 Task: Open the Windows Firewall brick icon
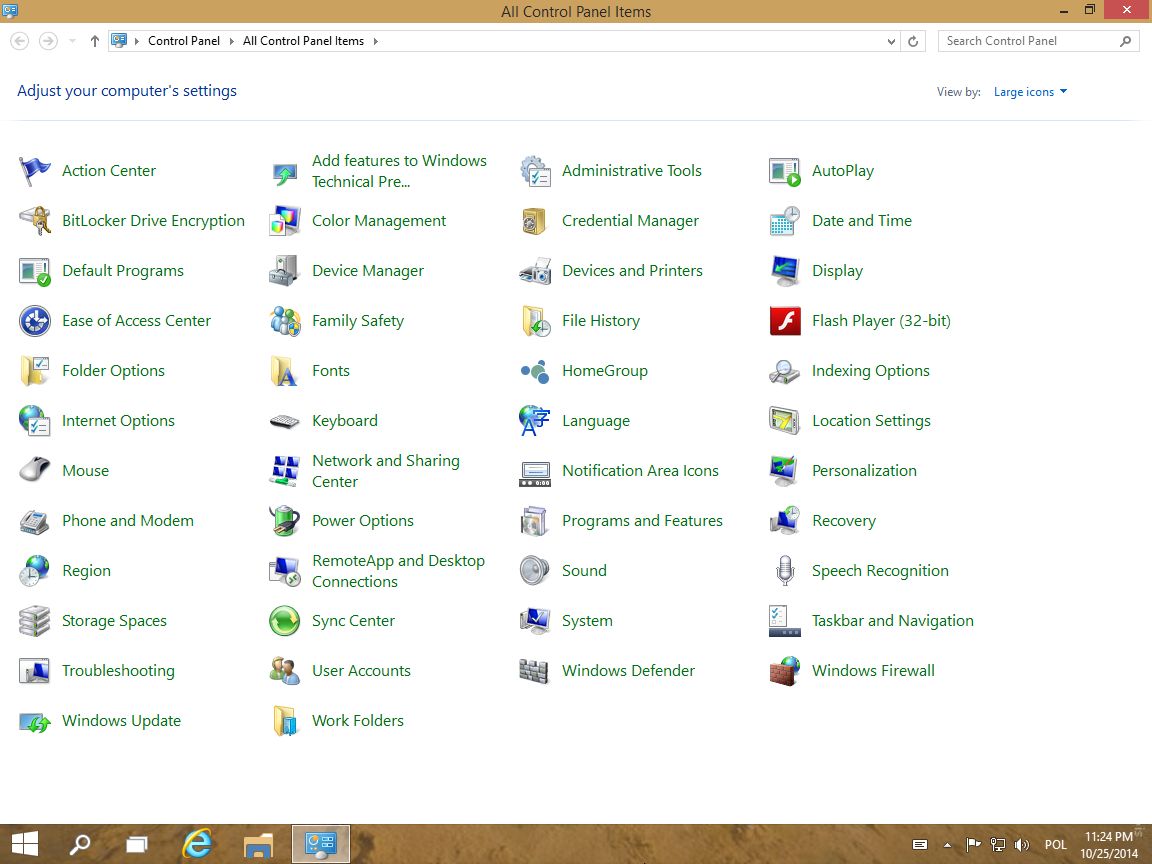[x=785, y=671]
